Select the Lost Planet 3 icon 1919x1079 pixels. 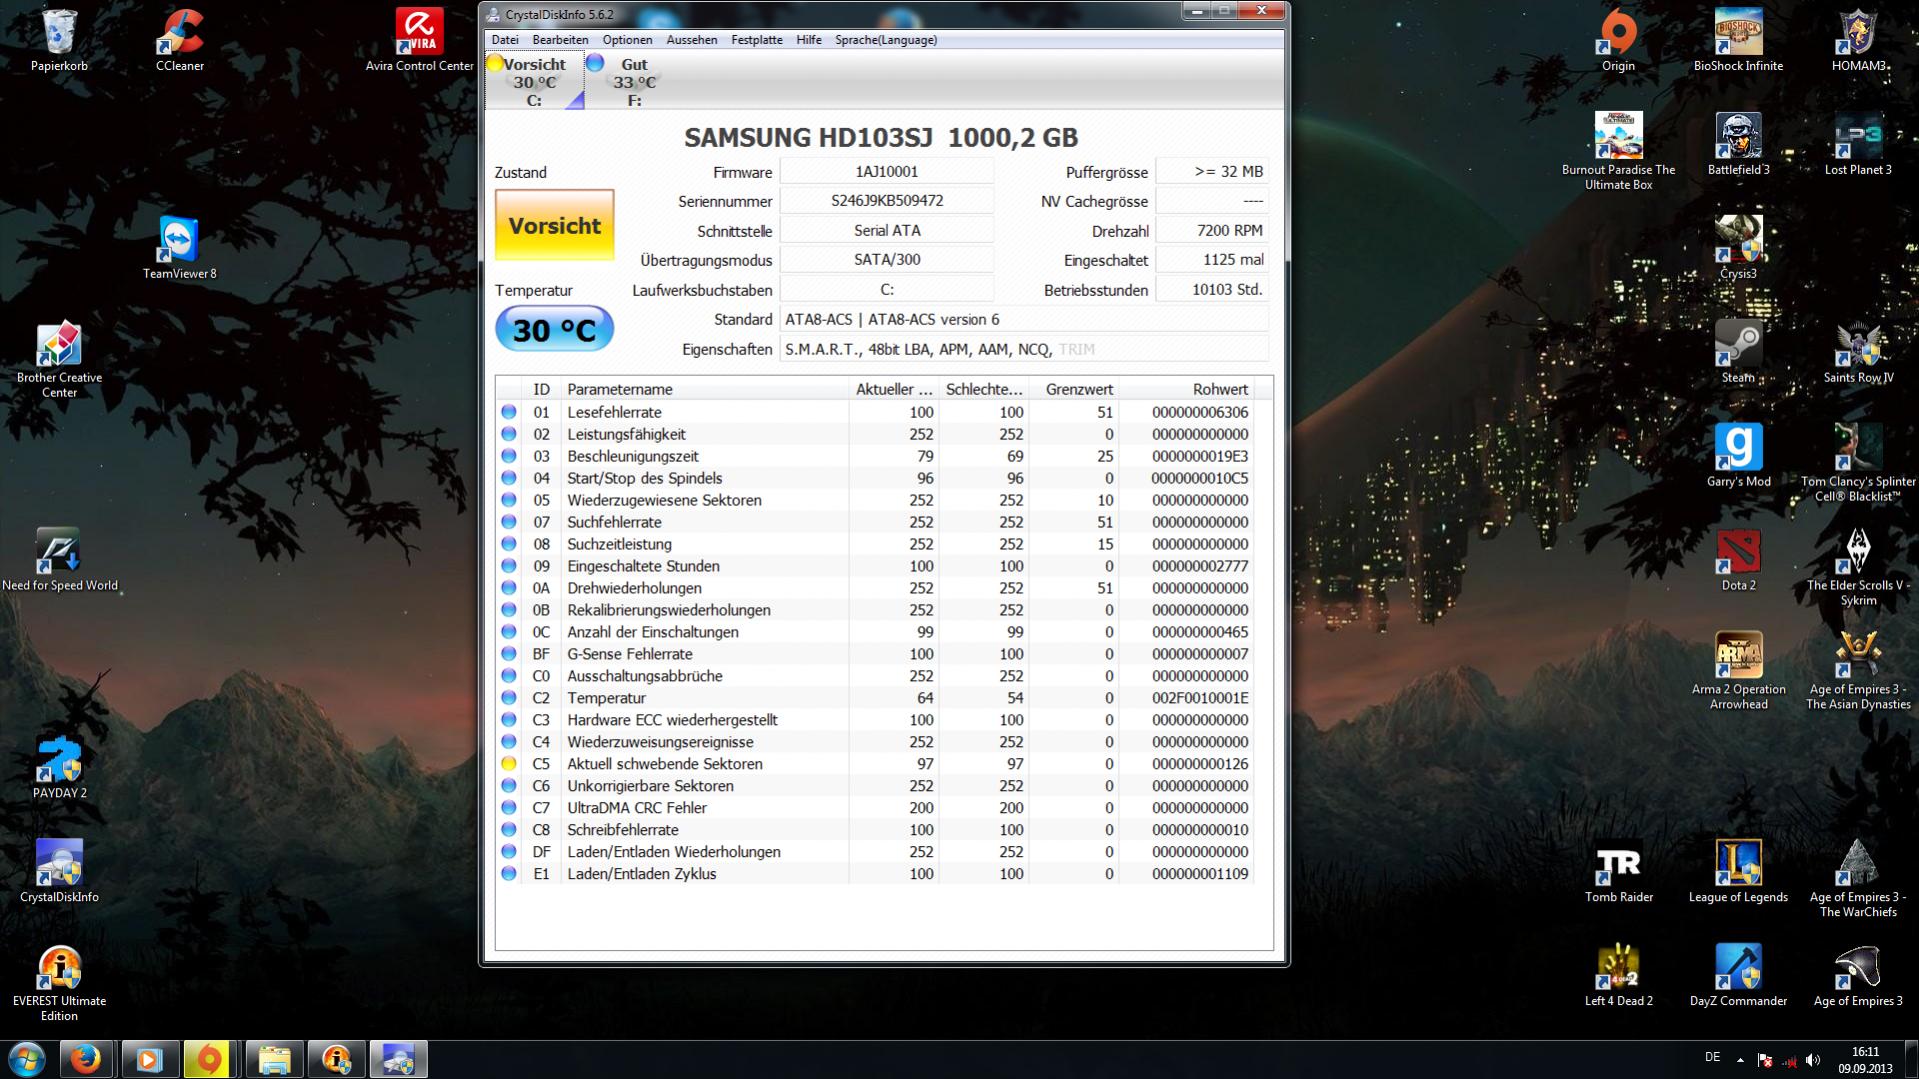(x=1858, y=144)
